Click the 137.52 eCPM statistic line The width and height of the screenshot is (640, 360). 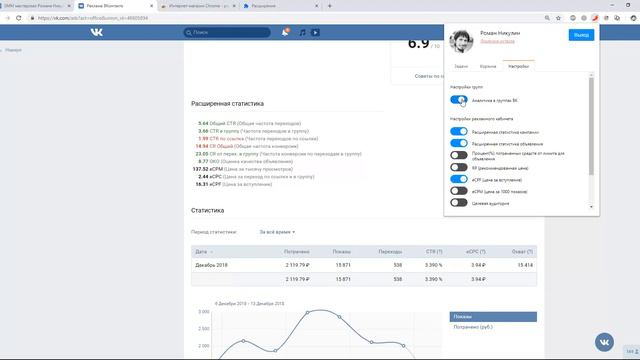tap(243, 169)
